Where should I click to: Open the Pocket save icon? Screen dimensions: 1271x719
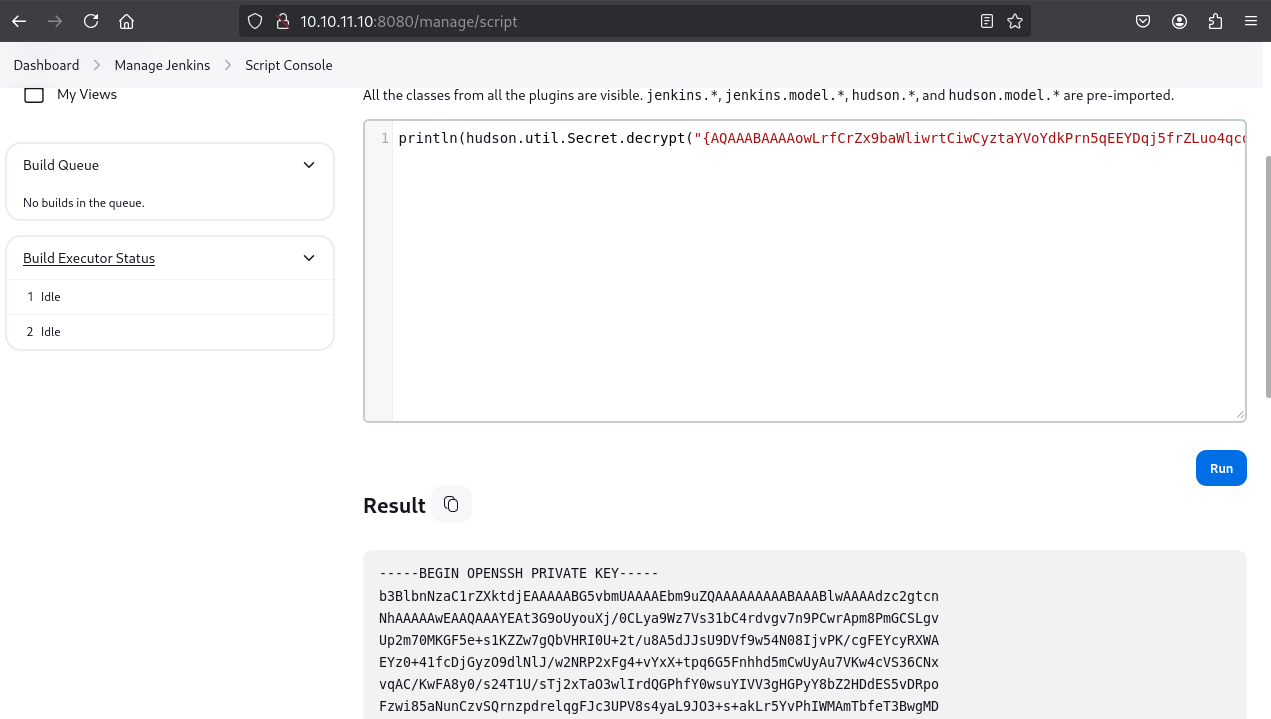click(x=1143, y=21)
